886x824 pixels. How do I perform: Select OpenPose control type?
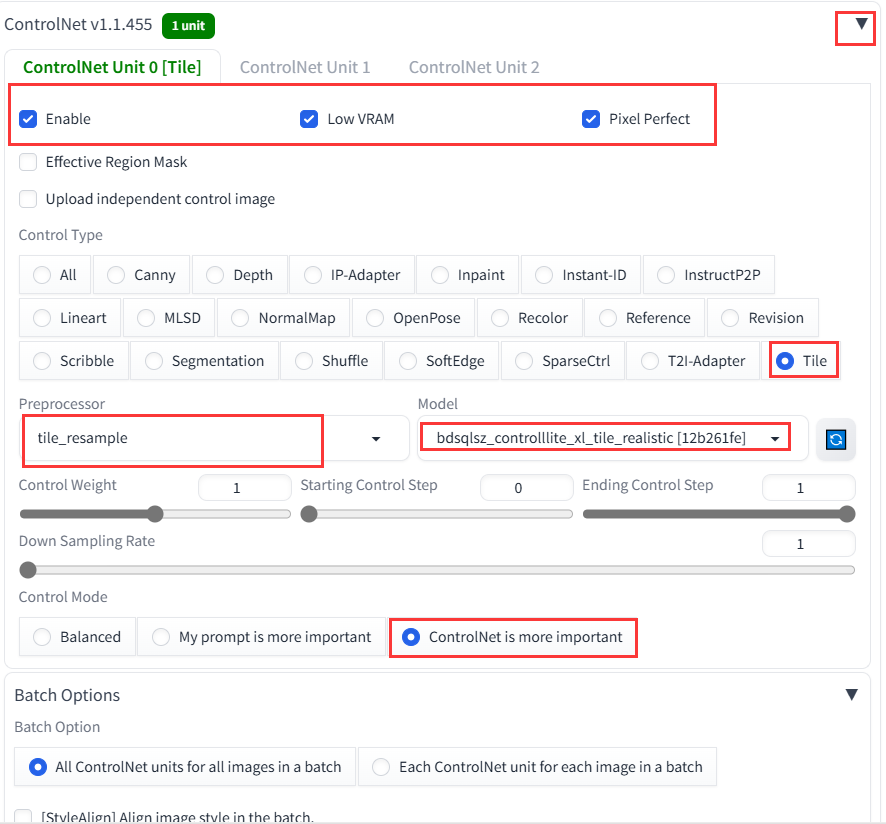(413, 318)
